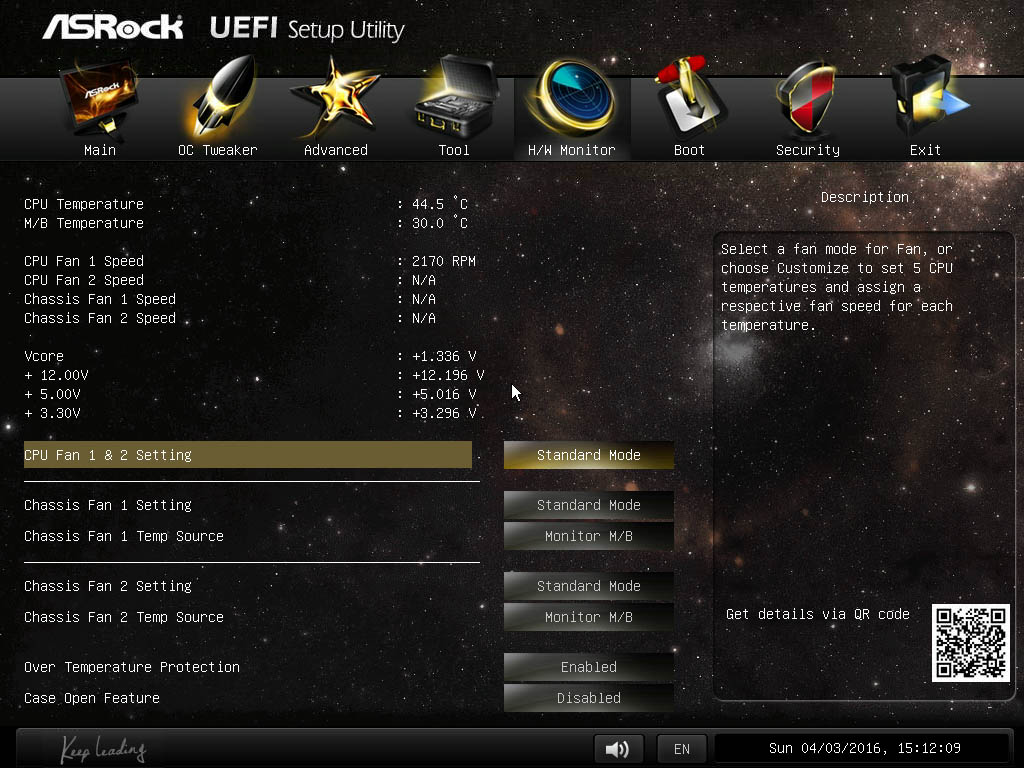
Task: Click the QR code for details
Action: click(970, 643)
